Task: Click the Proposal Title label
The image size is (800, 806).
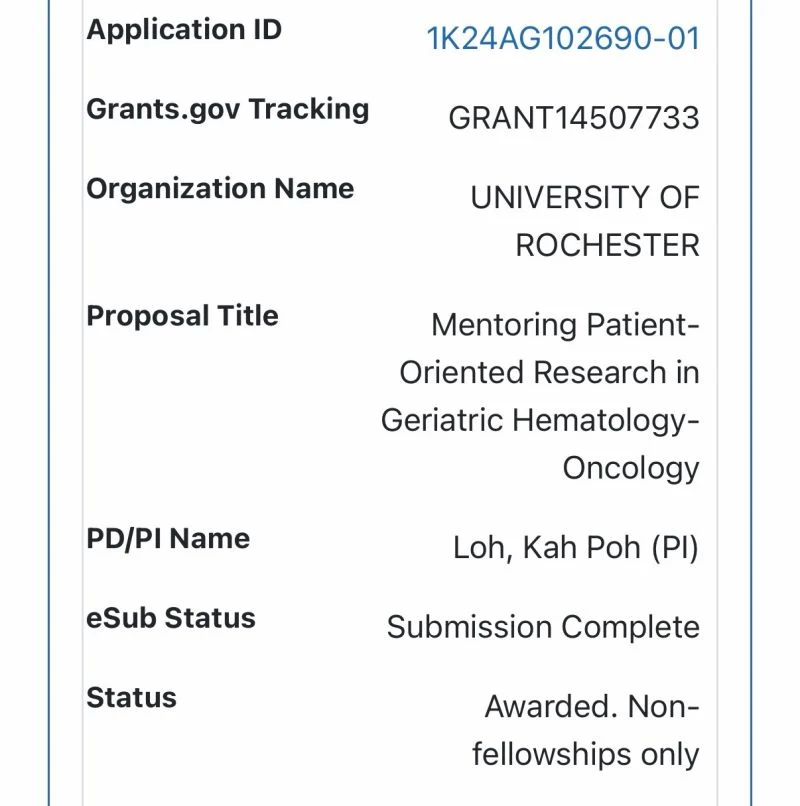Action: (183, 316)
